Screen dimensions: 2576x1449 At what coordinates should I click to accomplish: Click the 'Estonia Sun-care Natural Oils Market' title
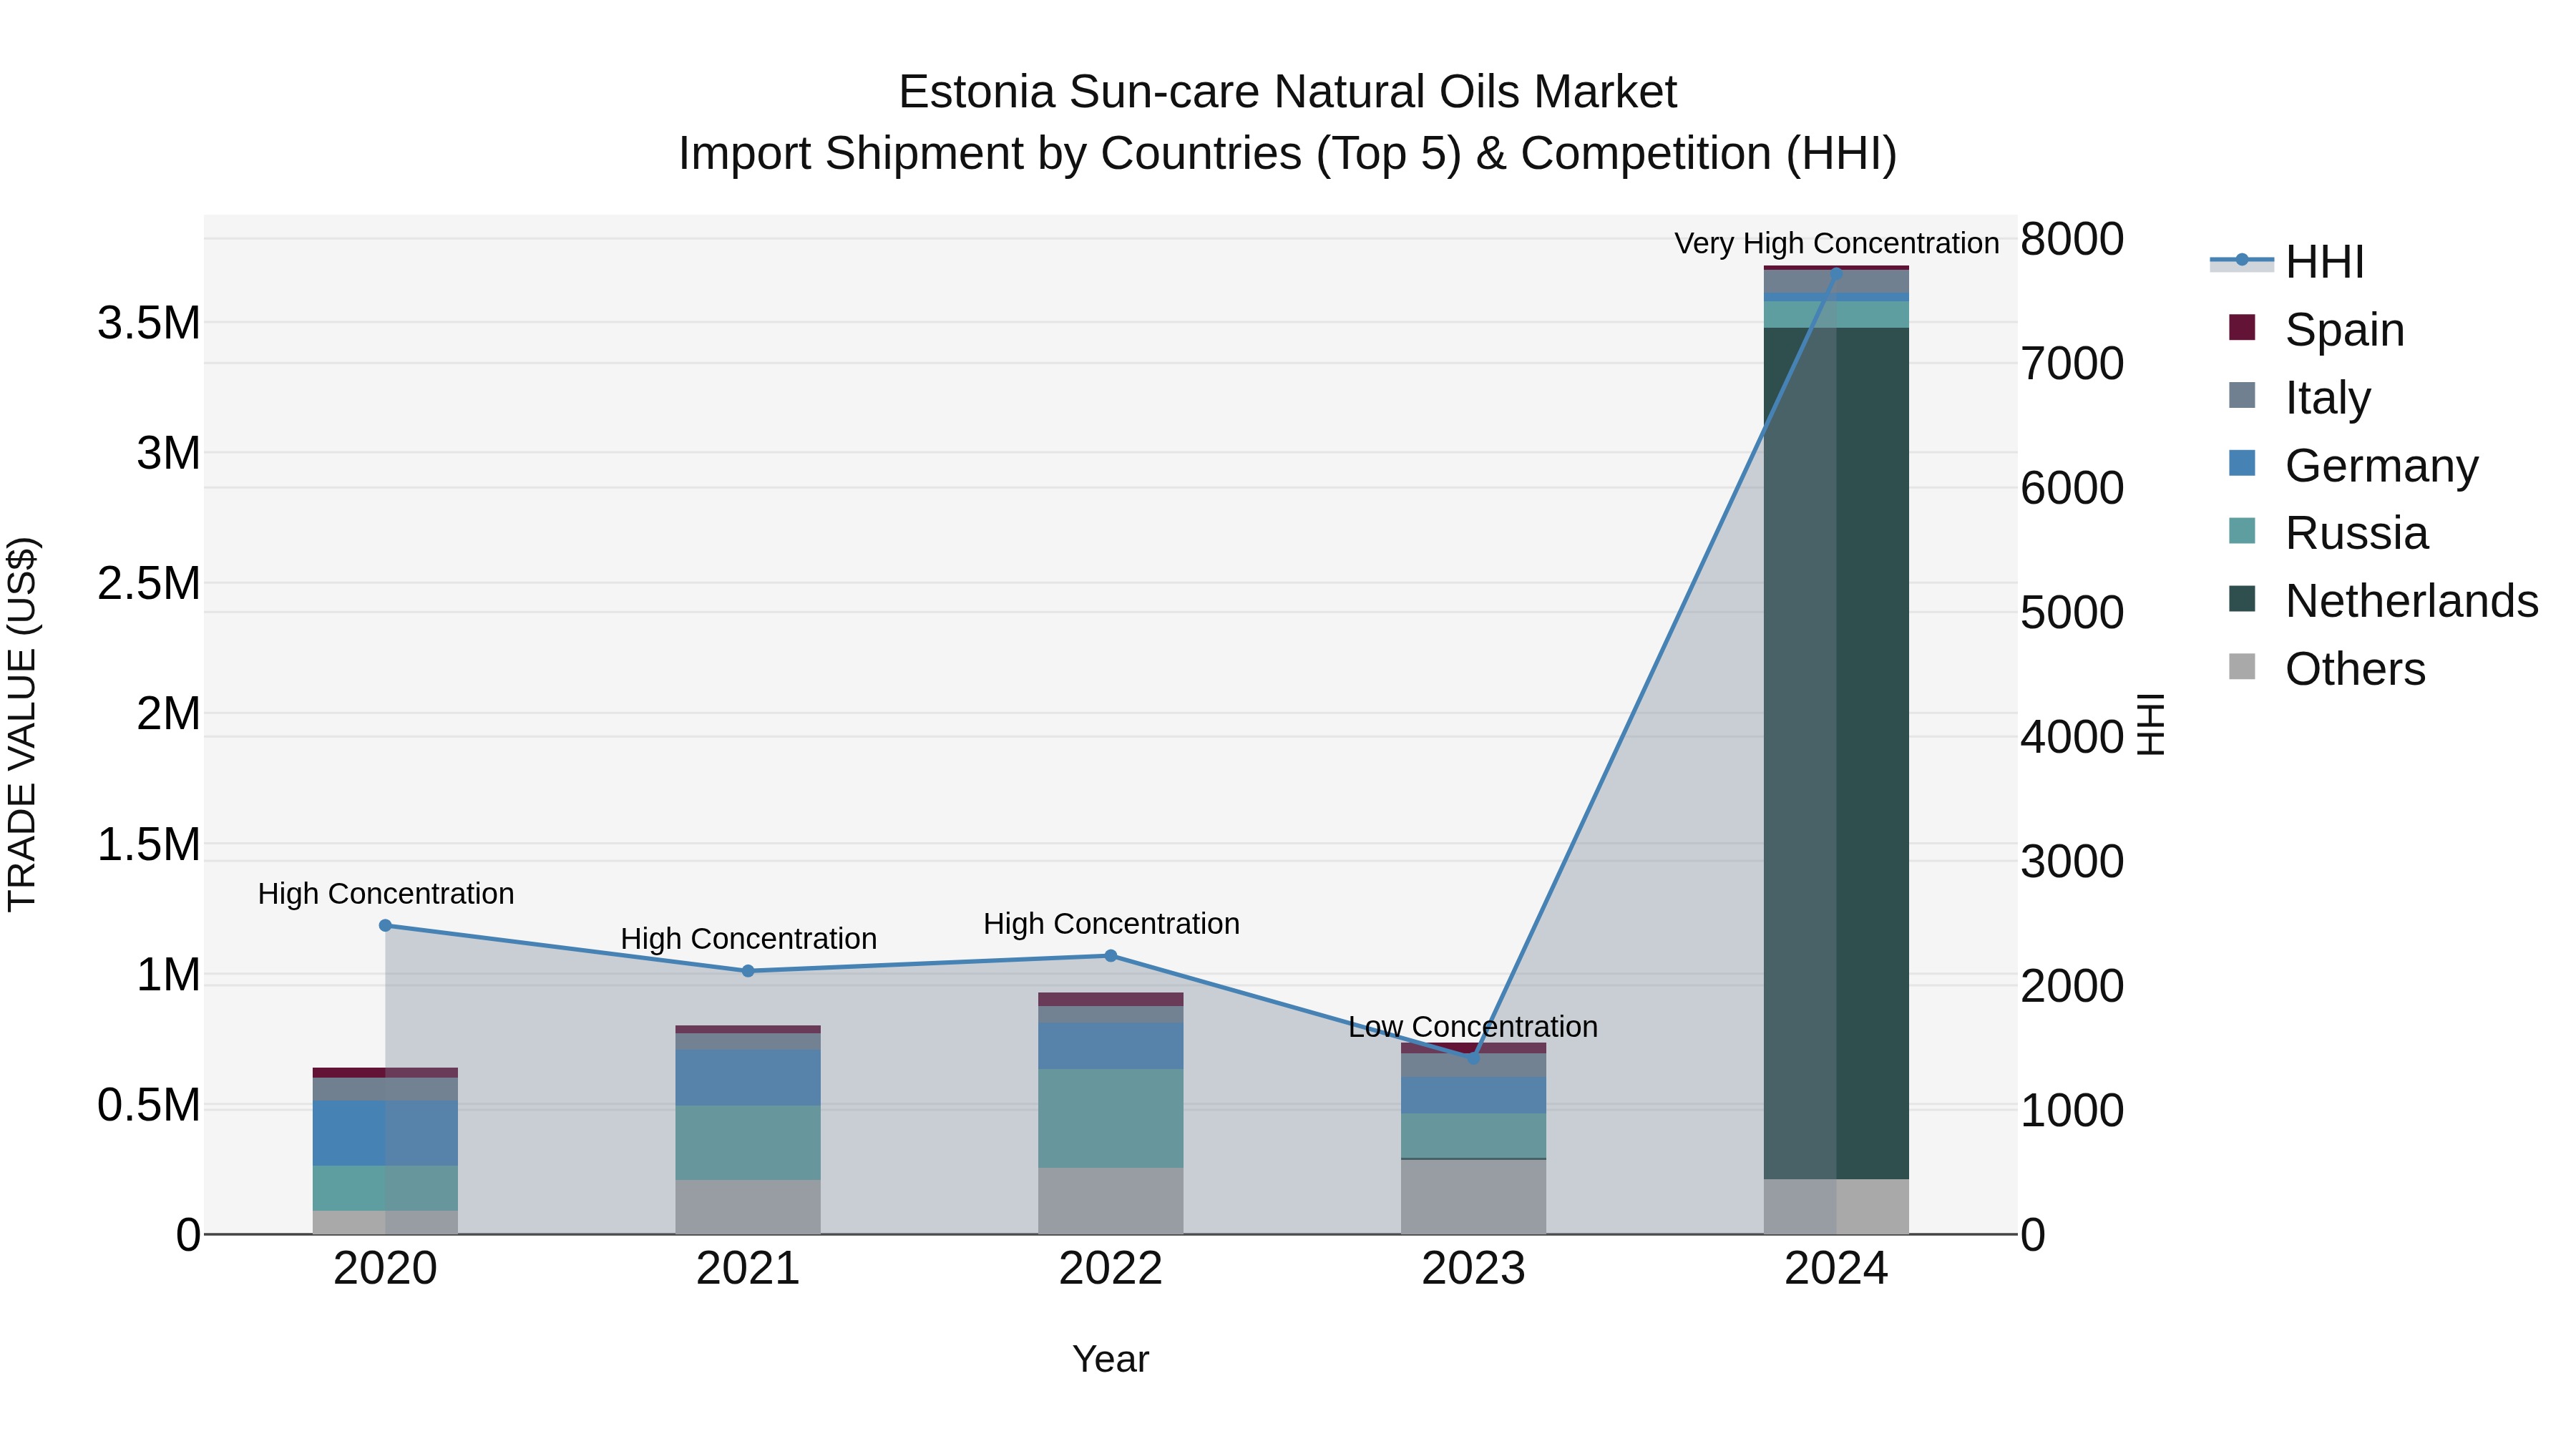1287,92
